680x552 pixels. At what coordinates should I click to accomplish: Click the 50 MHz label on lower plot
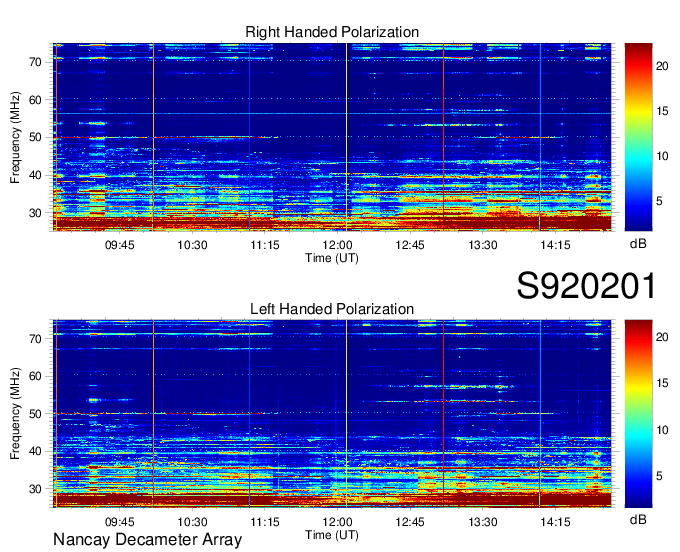[36, 414]
